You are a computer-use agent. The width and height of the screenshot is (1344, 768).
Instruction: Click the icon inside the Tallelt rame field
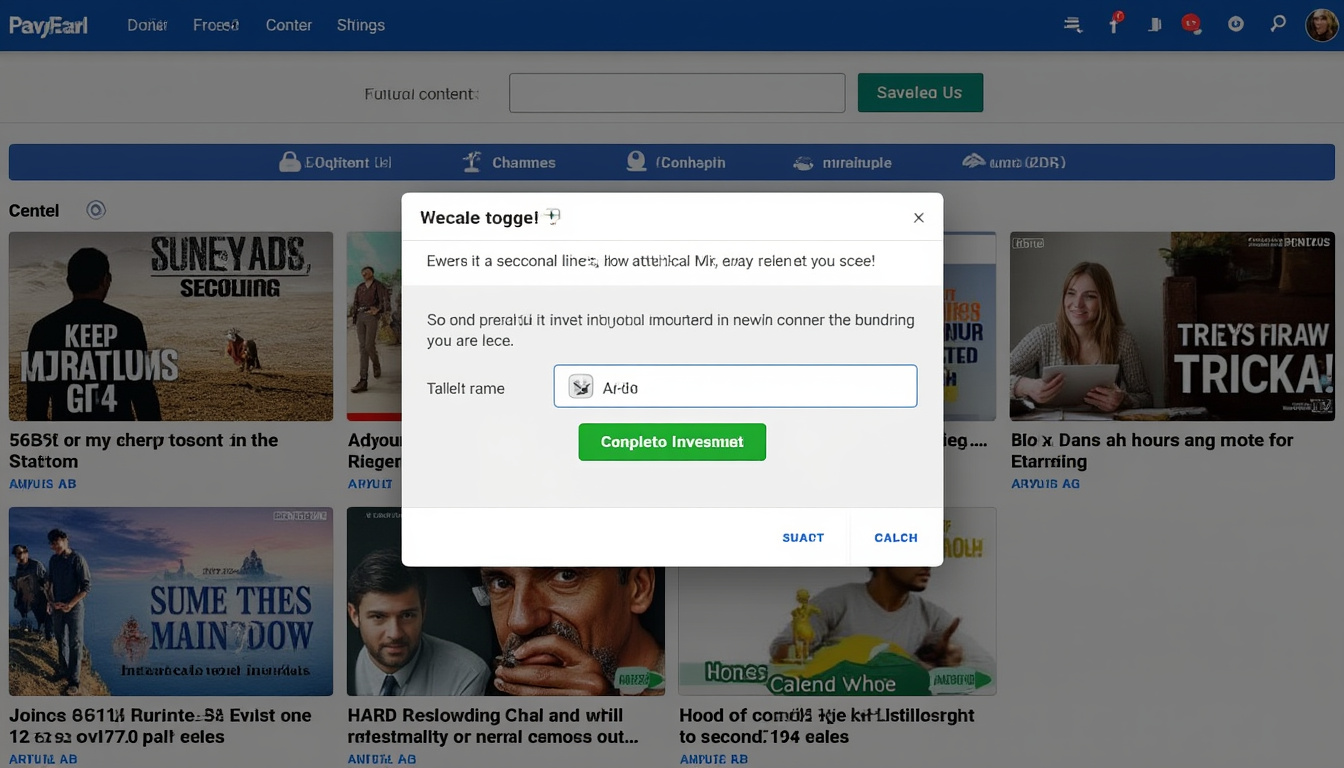581,387
